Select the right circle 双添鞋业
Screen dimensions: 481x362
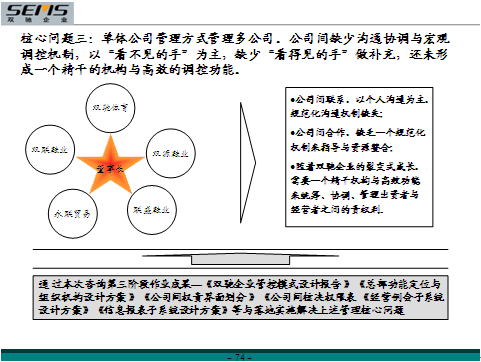(171, 153)
